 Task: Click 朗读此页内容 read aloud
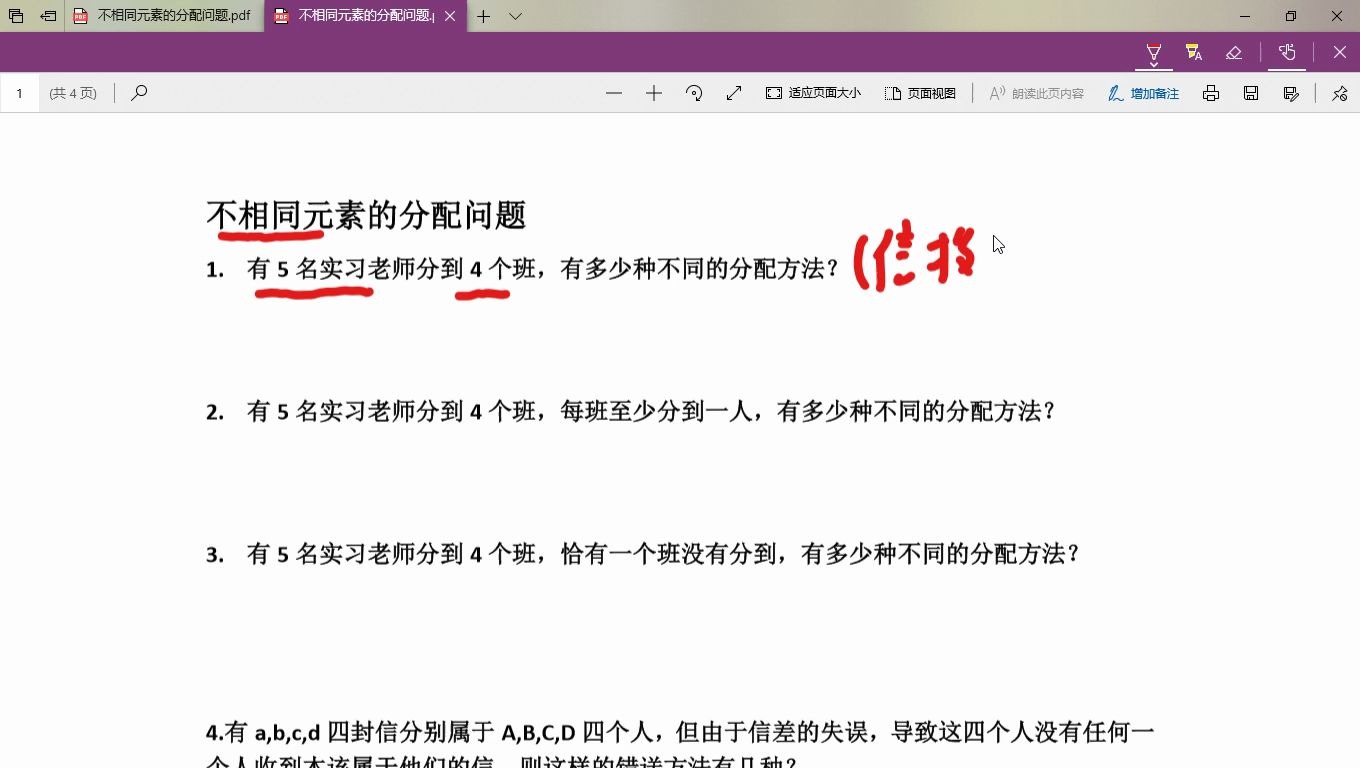pos(1036,93)
